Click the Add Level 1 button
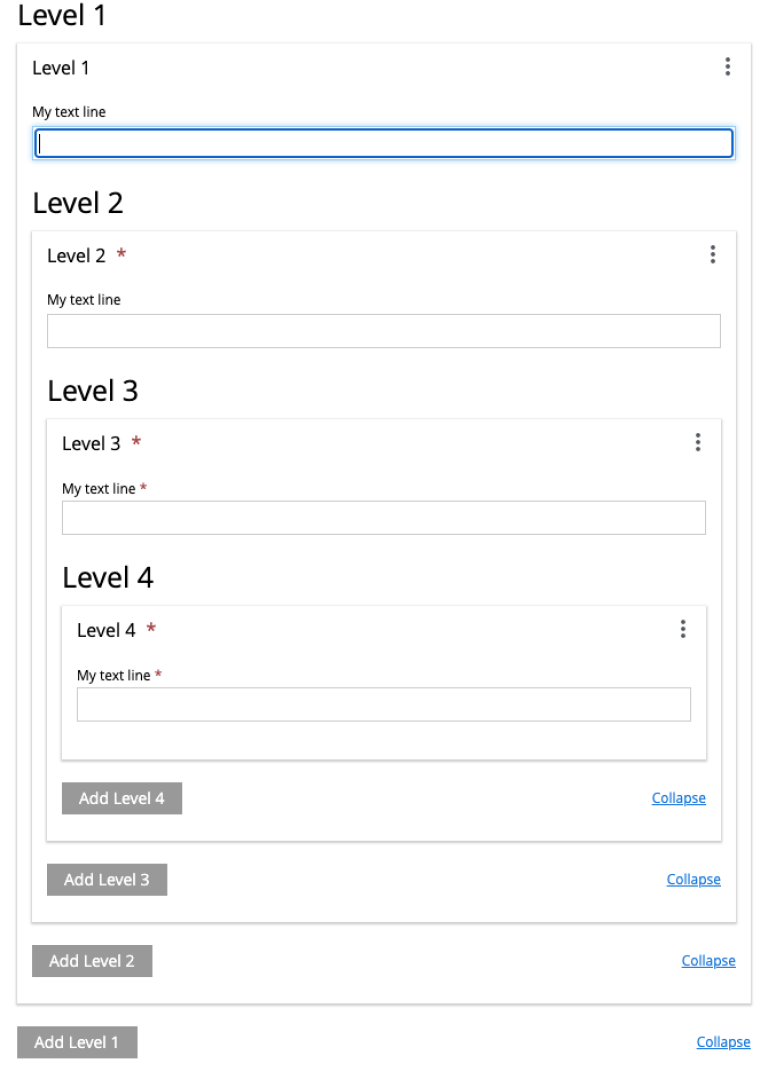The image size is (768, 1071). (x=77, y=1042)
